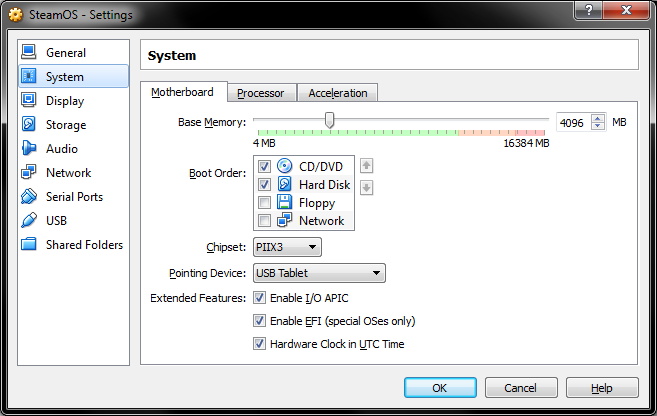Select Shared Folders label in settings list
This screenshot has height=416, width=657.
tap(84, 244)
